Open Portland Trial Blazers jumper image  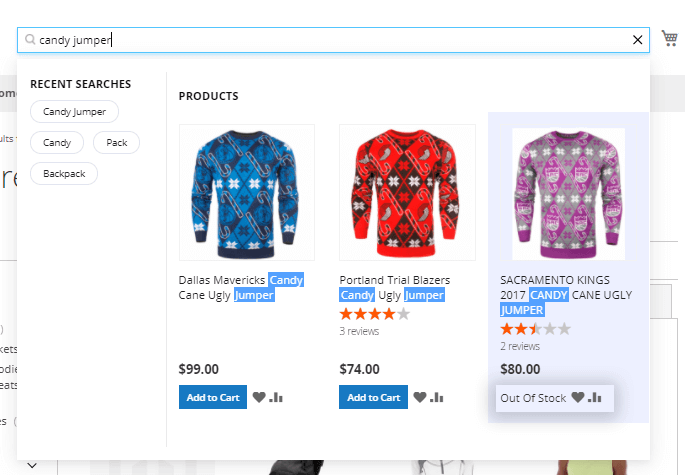407,192
